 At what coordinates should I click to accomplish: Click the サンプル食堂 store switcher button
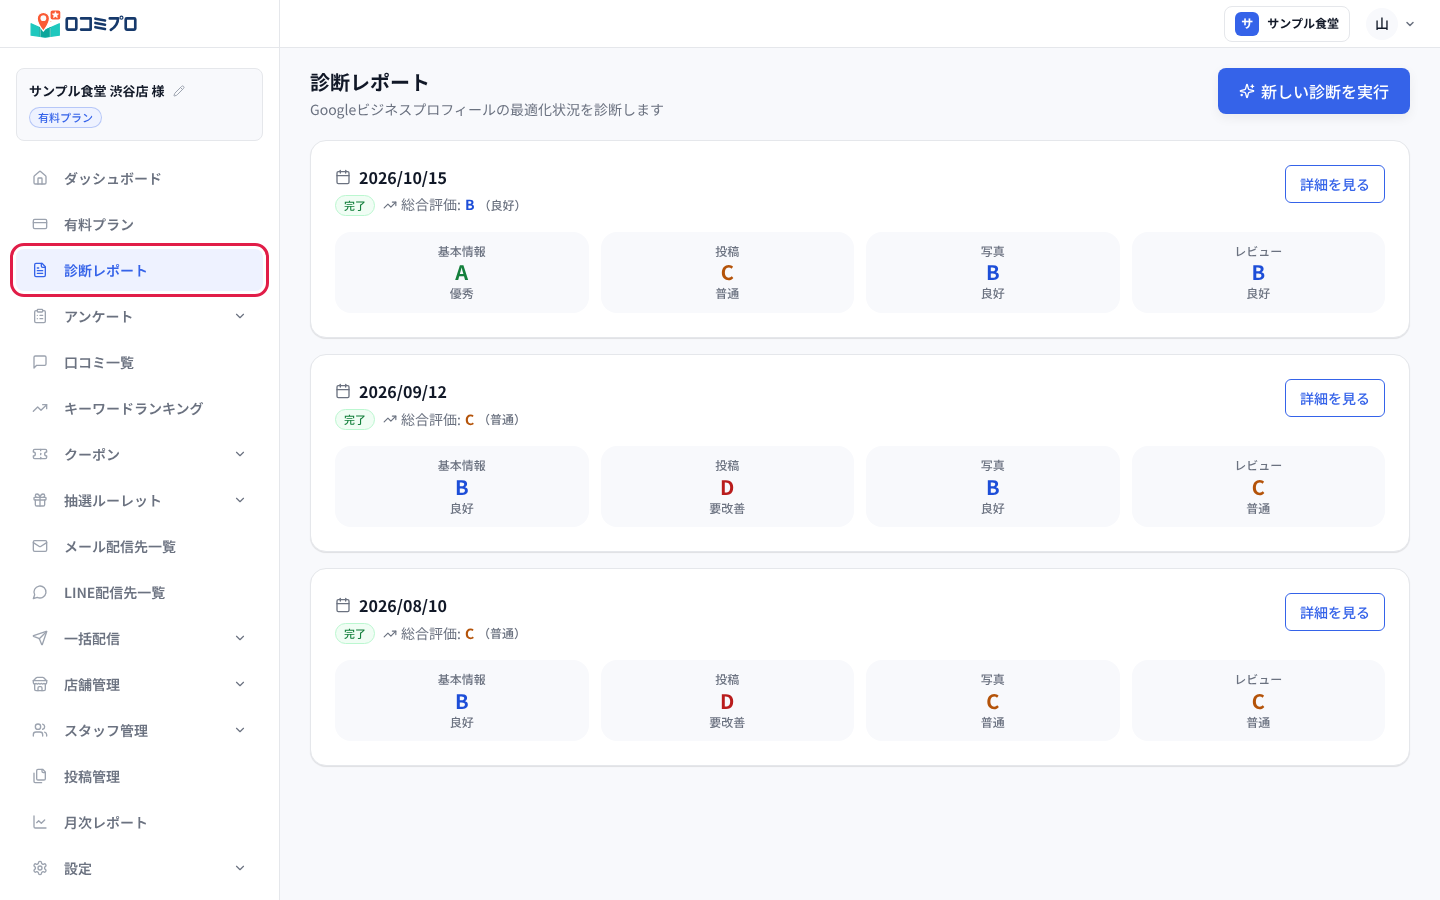[1287, 24]
